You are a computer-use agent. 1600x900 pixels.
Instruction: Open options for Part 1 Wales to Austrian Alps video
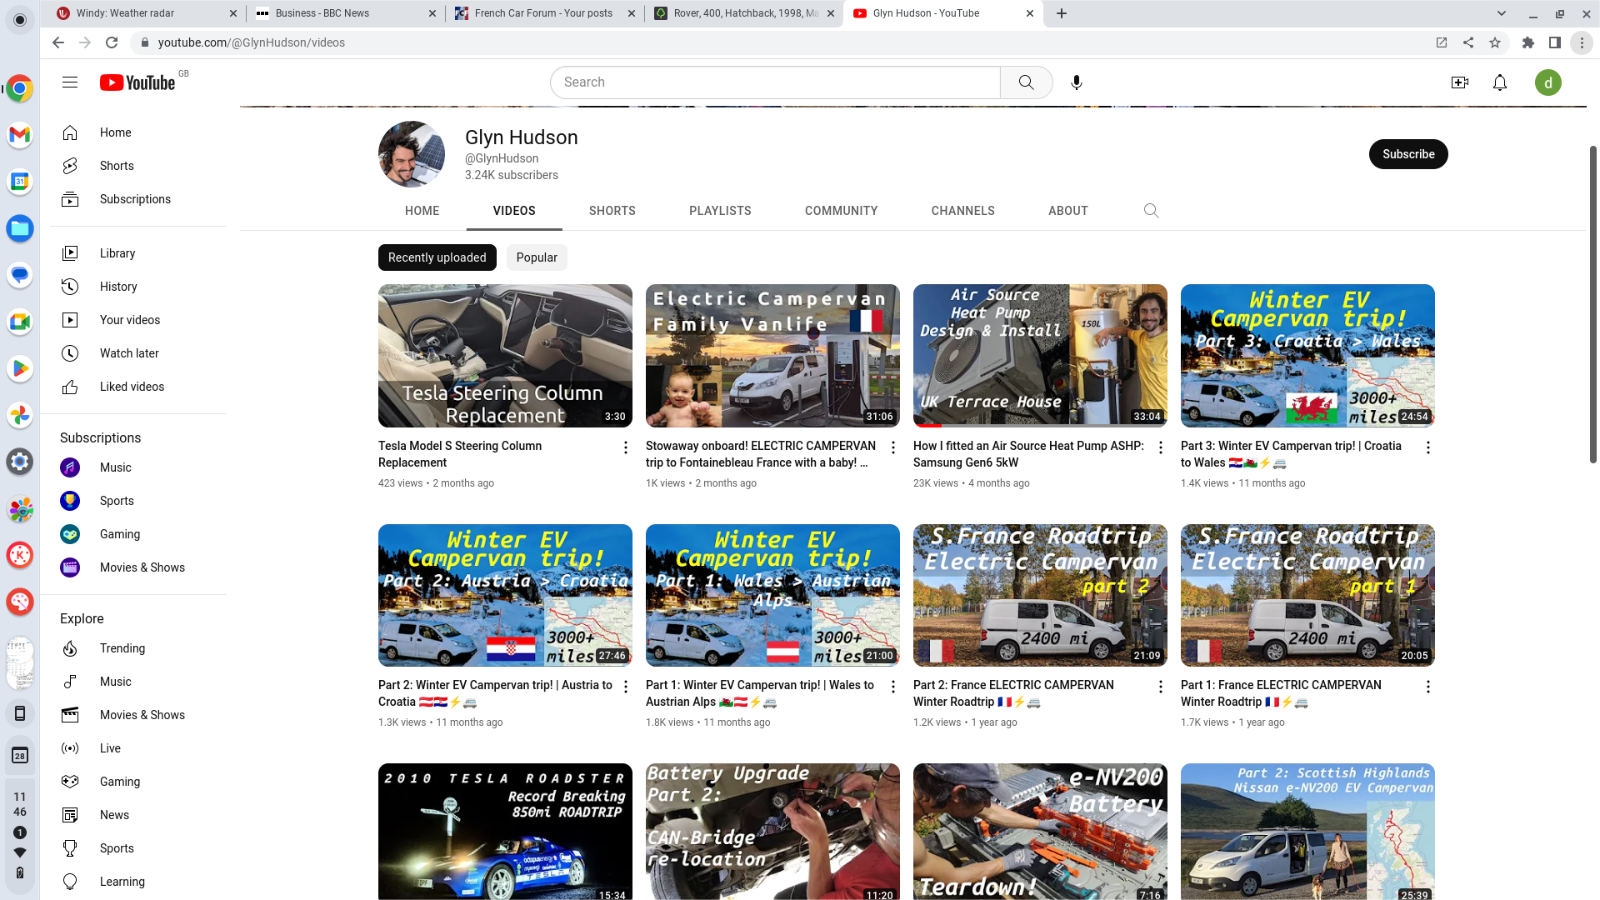pos(893,687)
